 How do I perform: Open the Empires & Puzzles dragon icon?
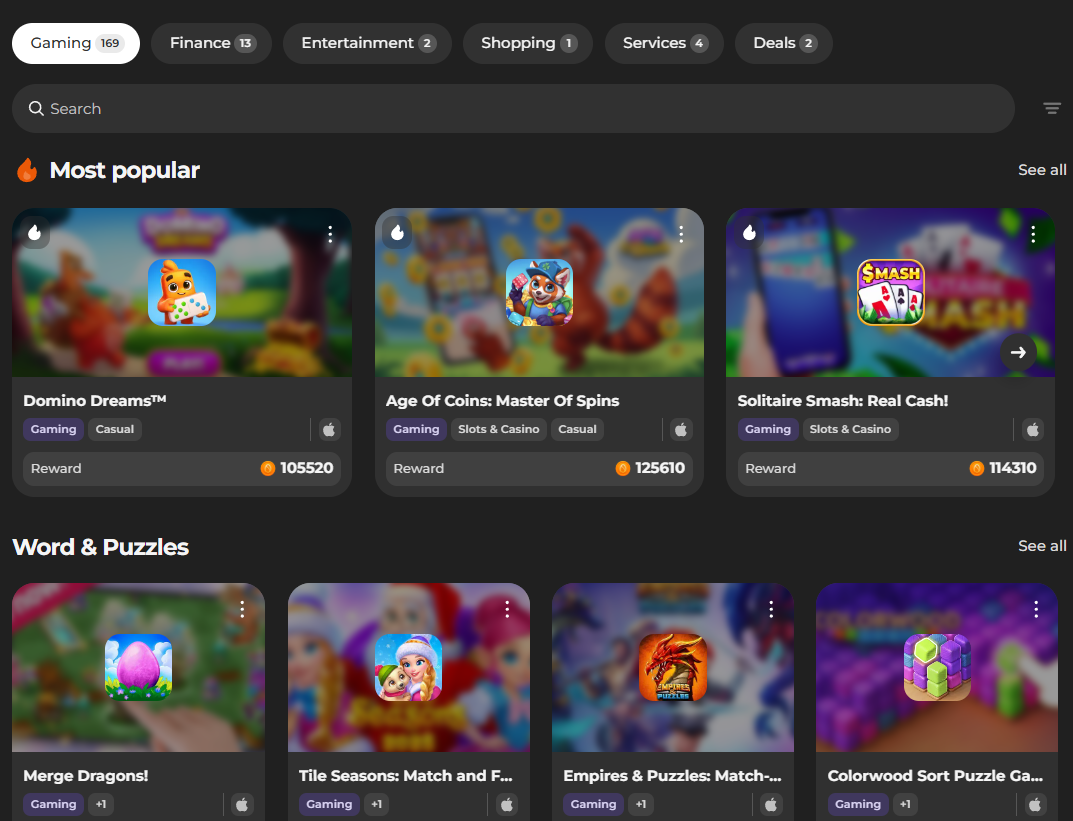click(x=673, y=667)
